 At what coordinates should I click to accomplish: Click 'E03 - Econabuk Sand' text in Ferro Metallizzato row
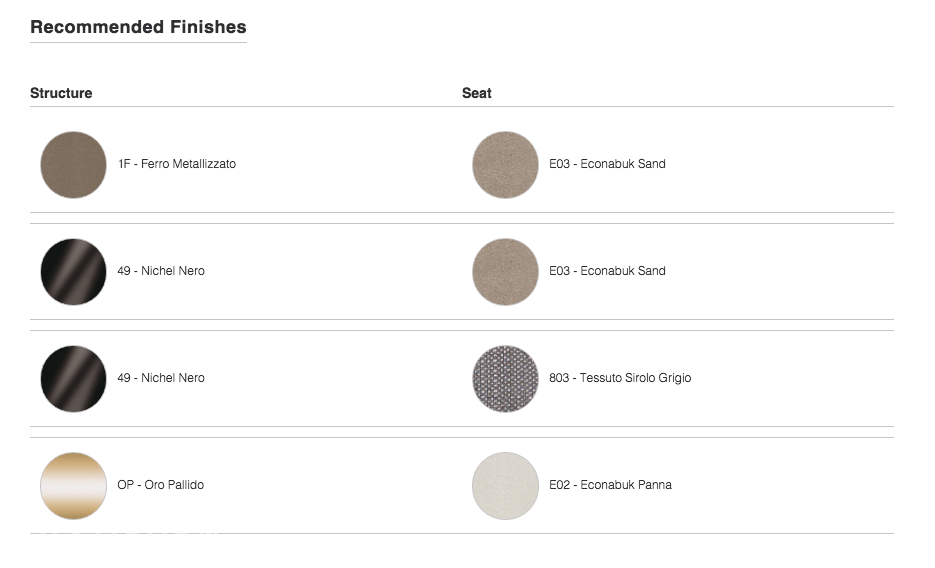607,164
